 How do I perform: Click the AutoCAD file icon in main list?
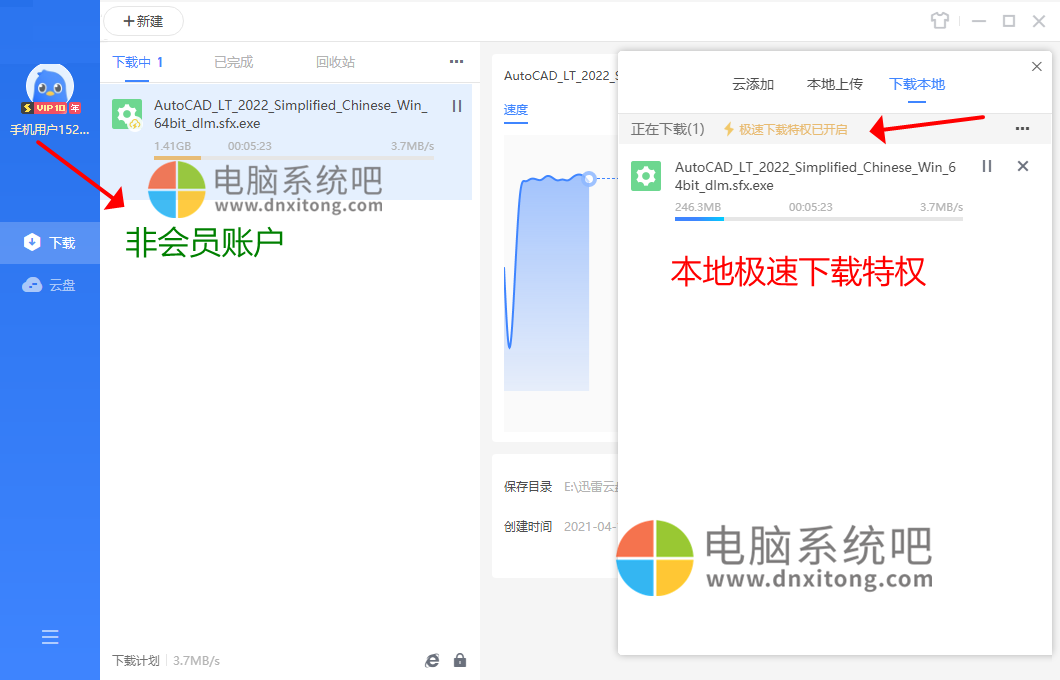pyautogui.click(x=127, y=114)
